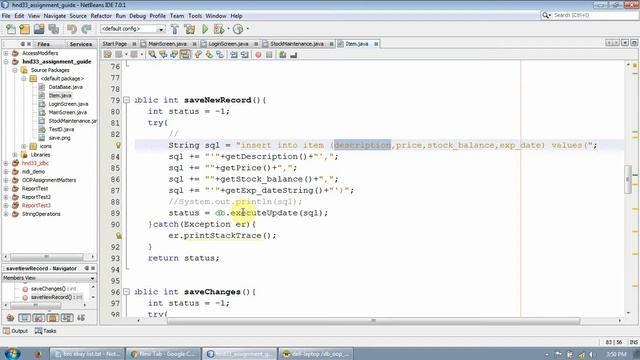Viewport: 640px width, 360px height.
Task: Toggle Bookmark from the editor toolbar
Action: pos(220,55)
